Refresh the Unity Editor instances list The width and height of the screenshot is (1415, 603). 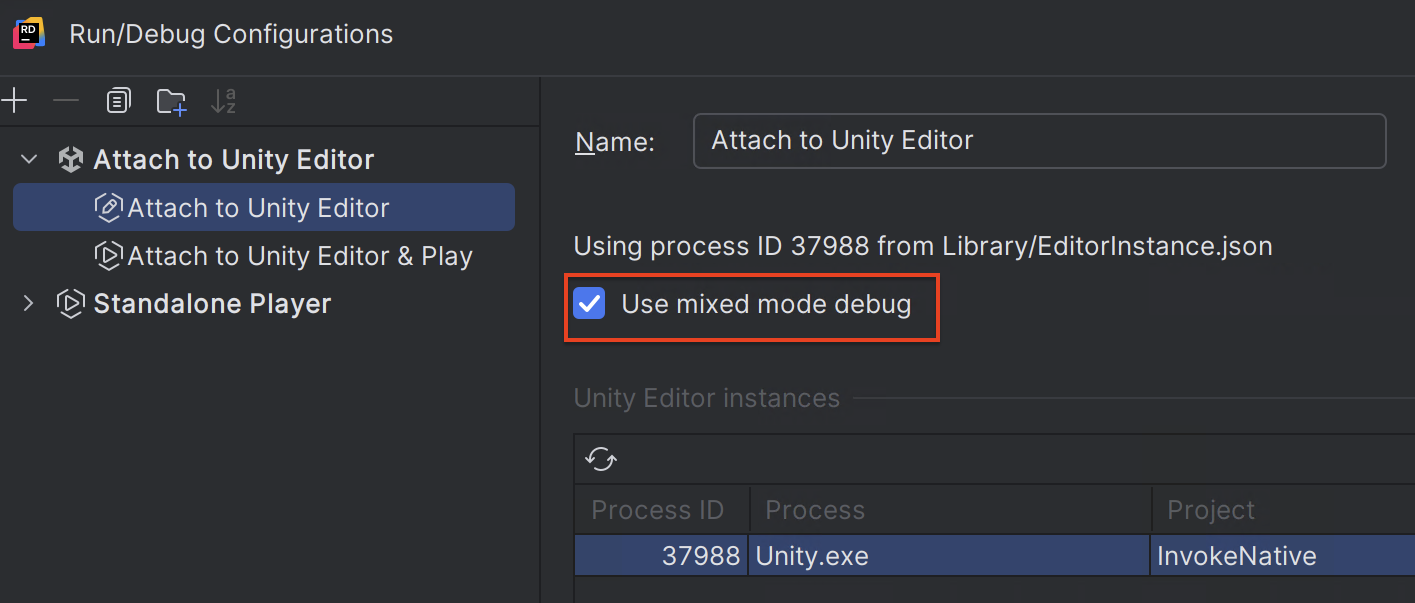(x=600, y=458)
